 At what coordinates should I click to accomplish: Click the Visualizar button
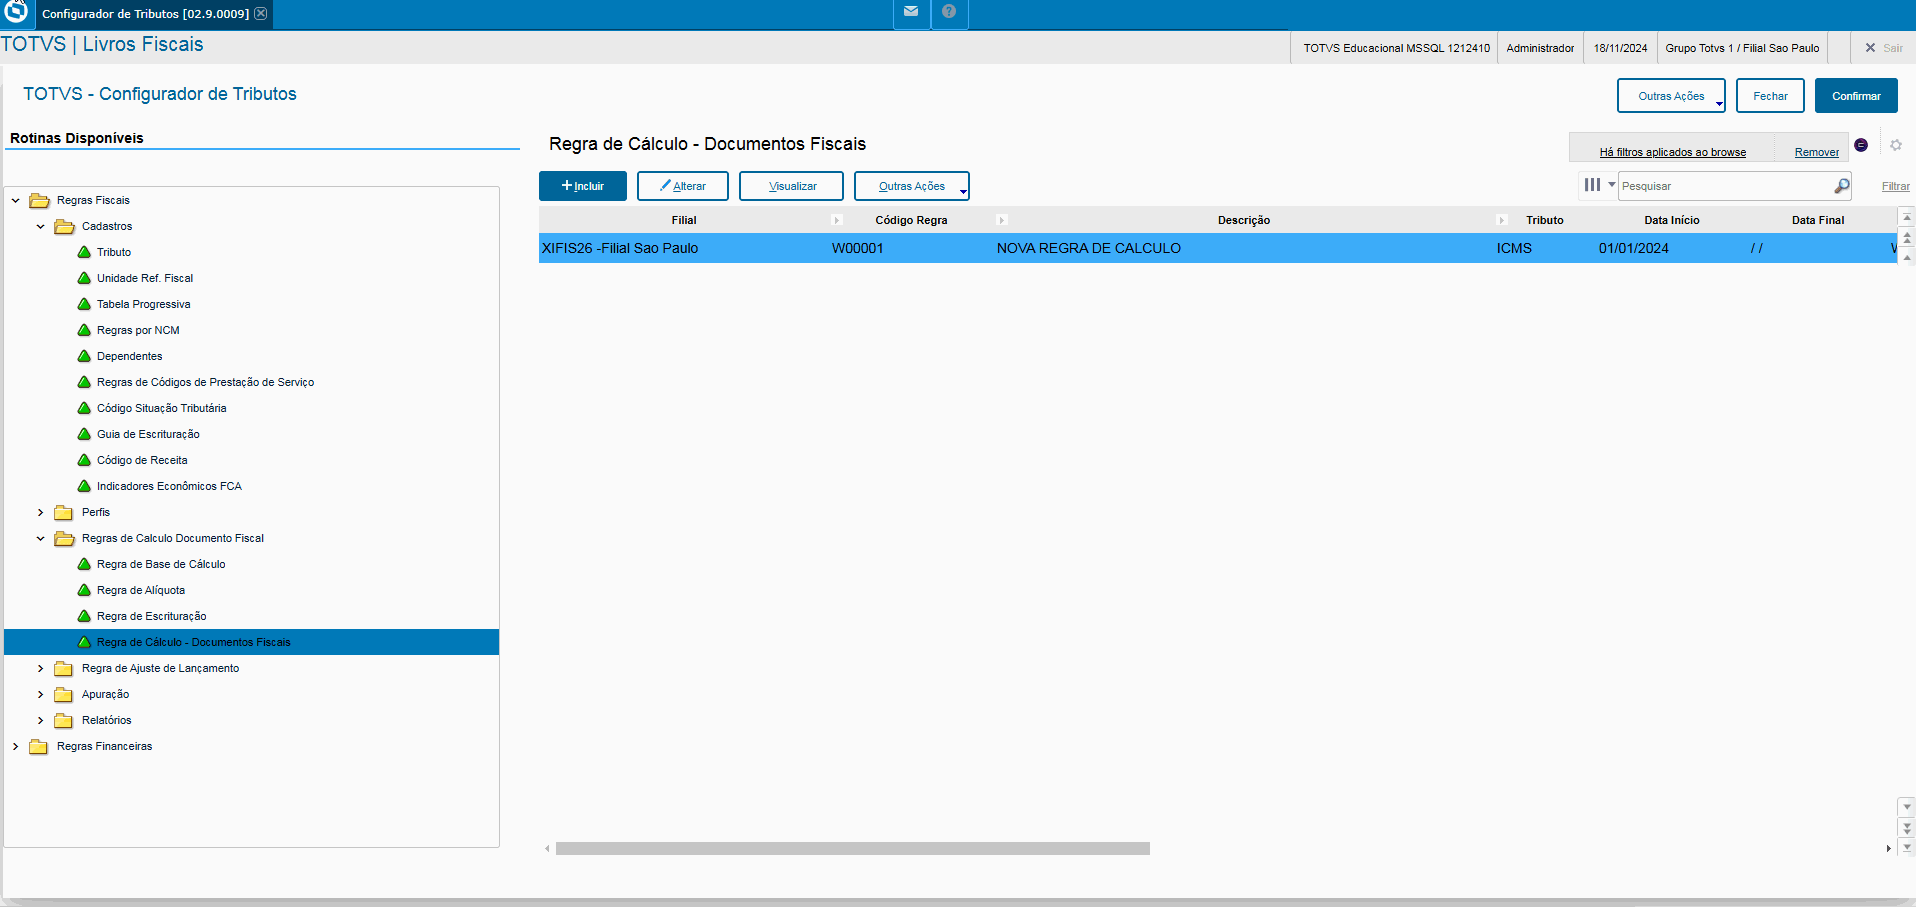tap(791, 186)
